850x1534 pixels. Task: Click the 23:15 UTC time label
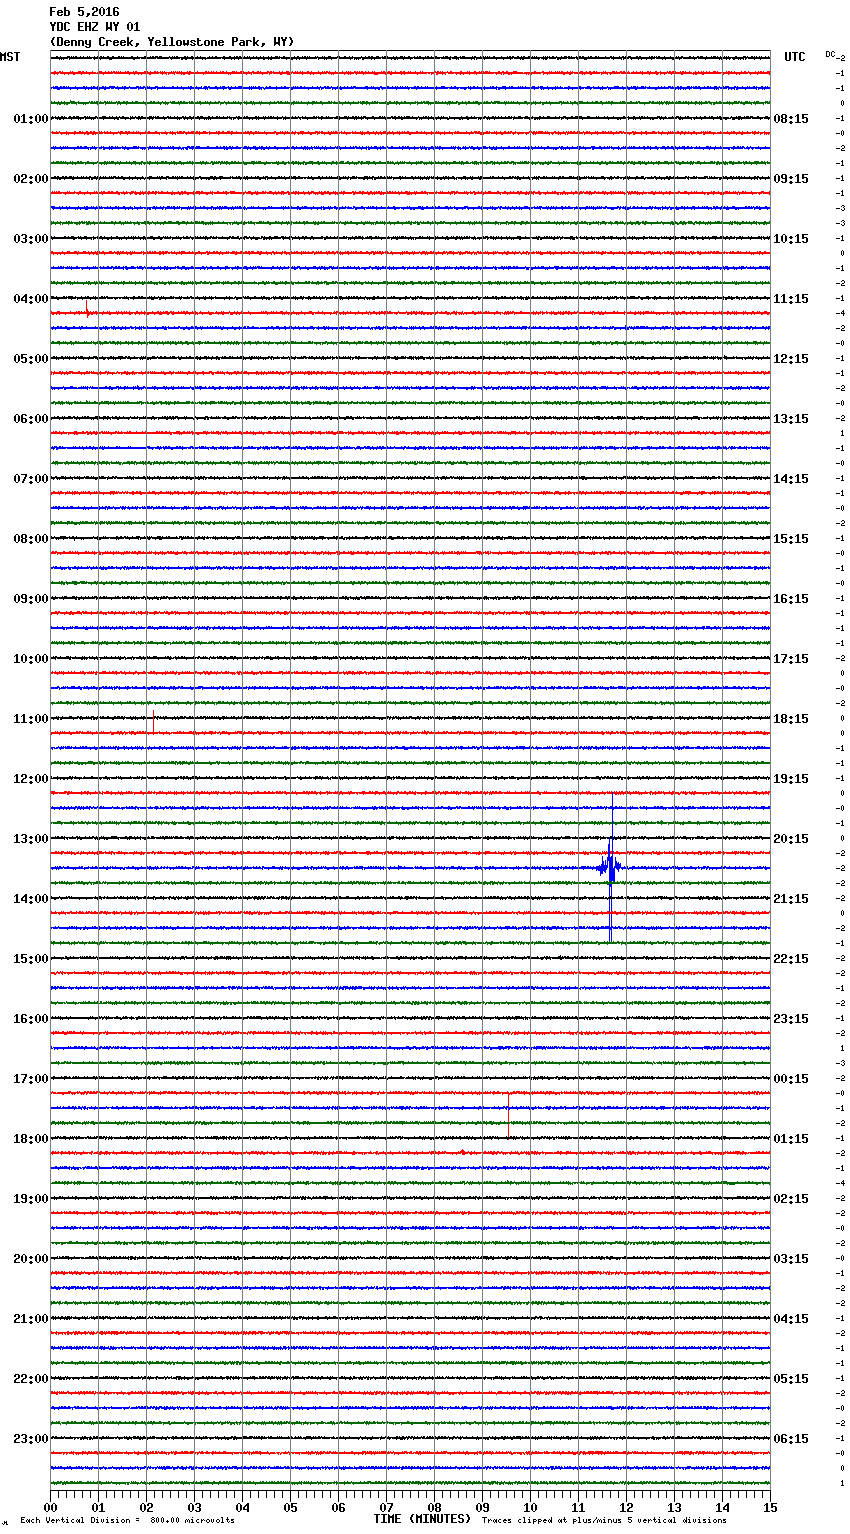click(x=791, y=1019)
